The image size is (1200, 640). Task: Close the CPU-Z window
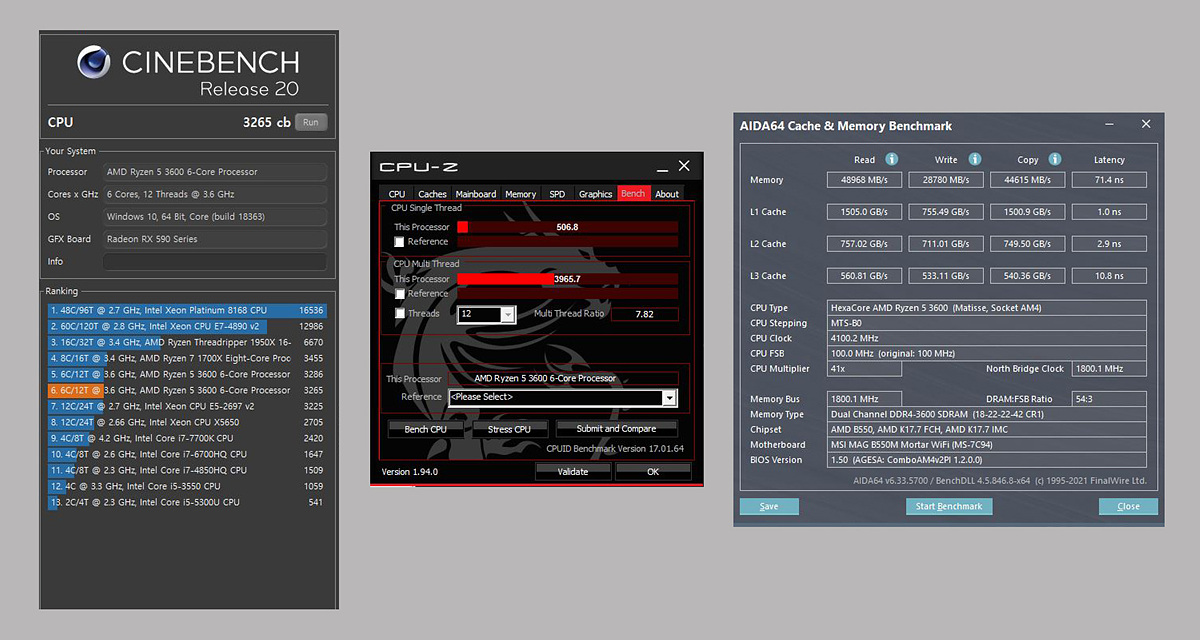click(x=684, y=166)
